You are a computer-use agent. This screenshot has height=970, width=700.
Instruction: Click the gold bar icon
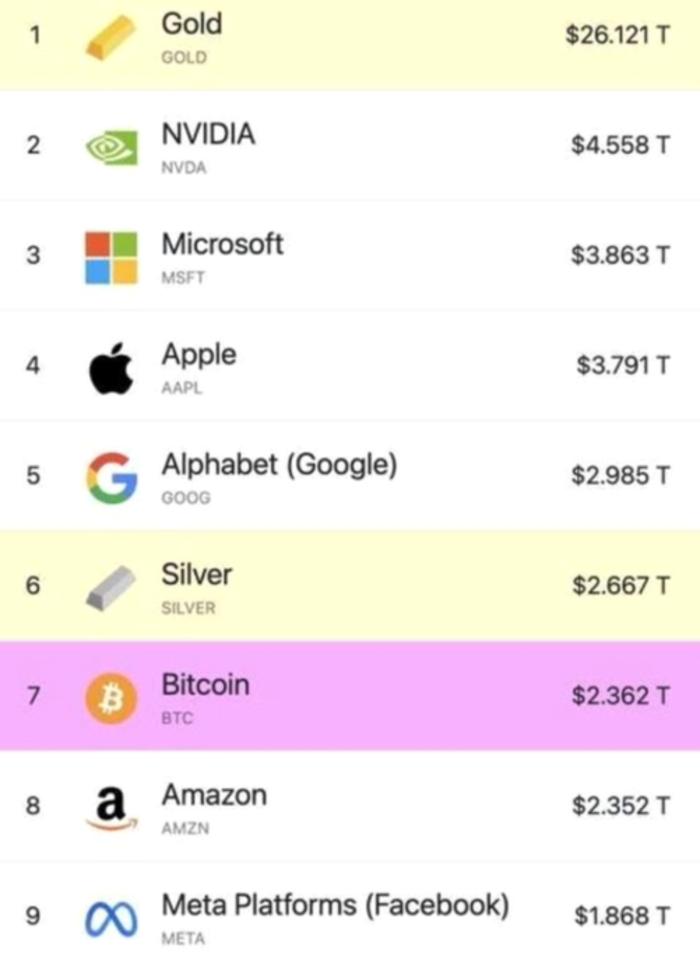coord(109,38)
